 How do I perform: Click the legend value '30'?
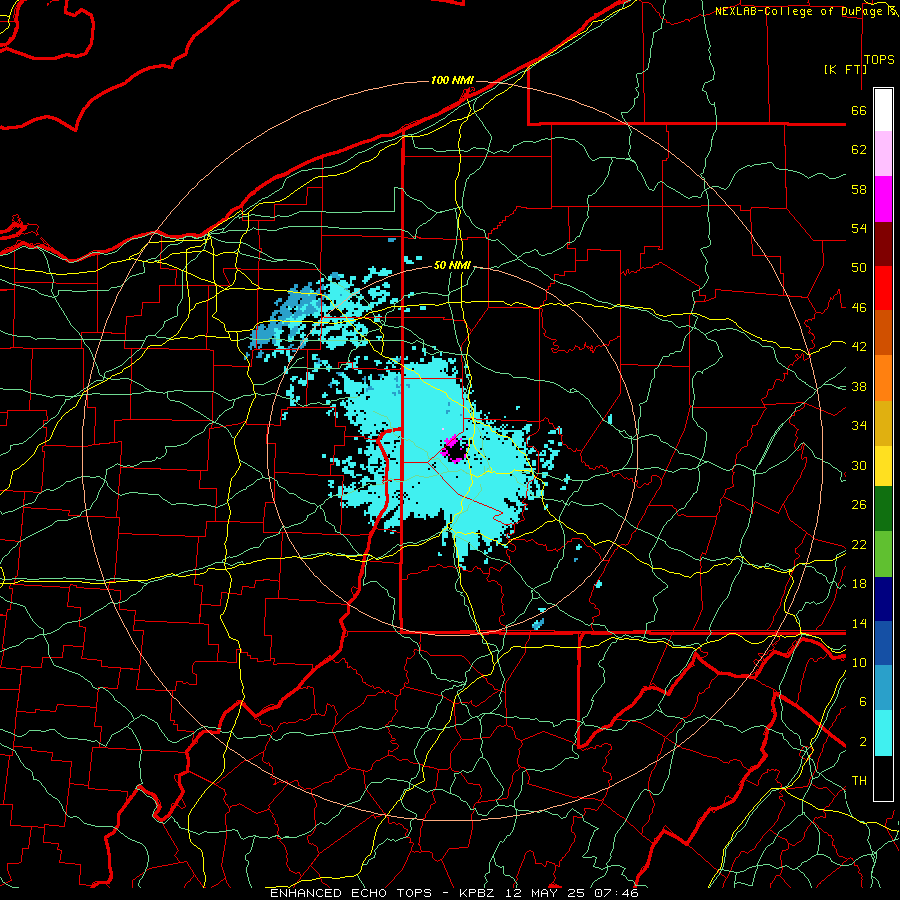[x=859, y=465]
